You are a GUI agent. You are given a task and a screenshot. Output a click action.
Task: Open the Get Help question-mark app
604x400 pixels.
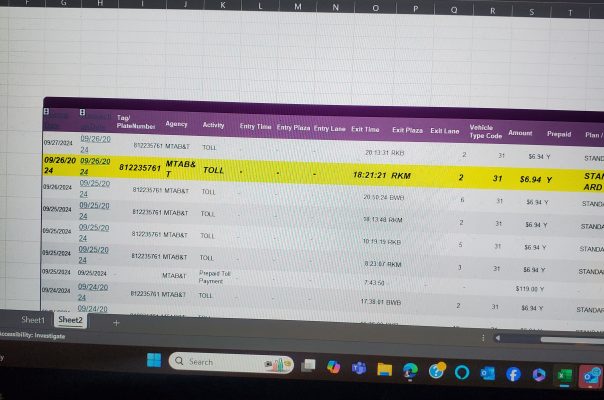point(436,371)
